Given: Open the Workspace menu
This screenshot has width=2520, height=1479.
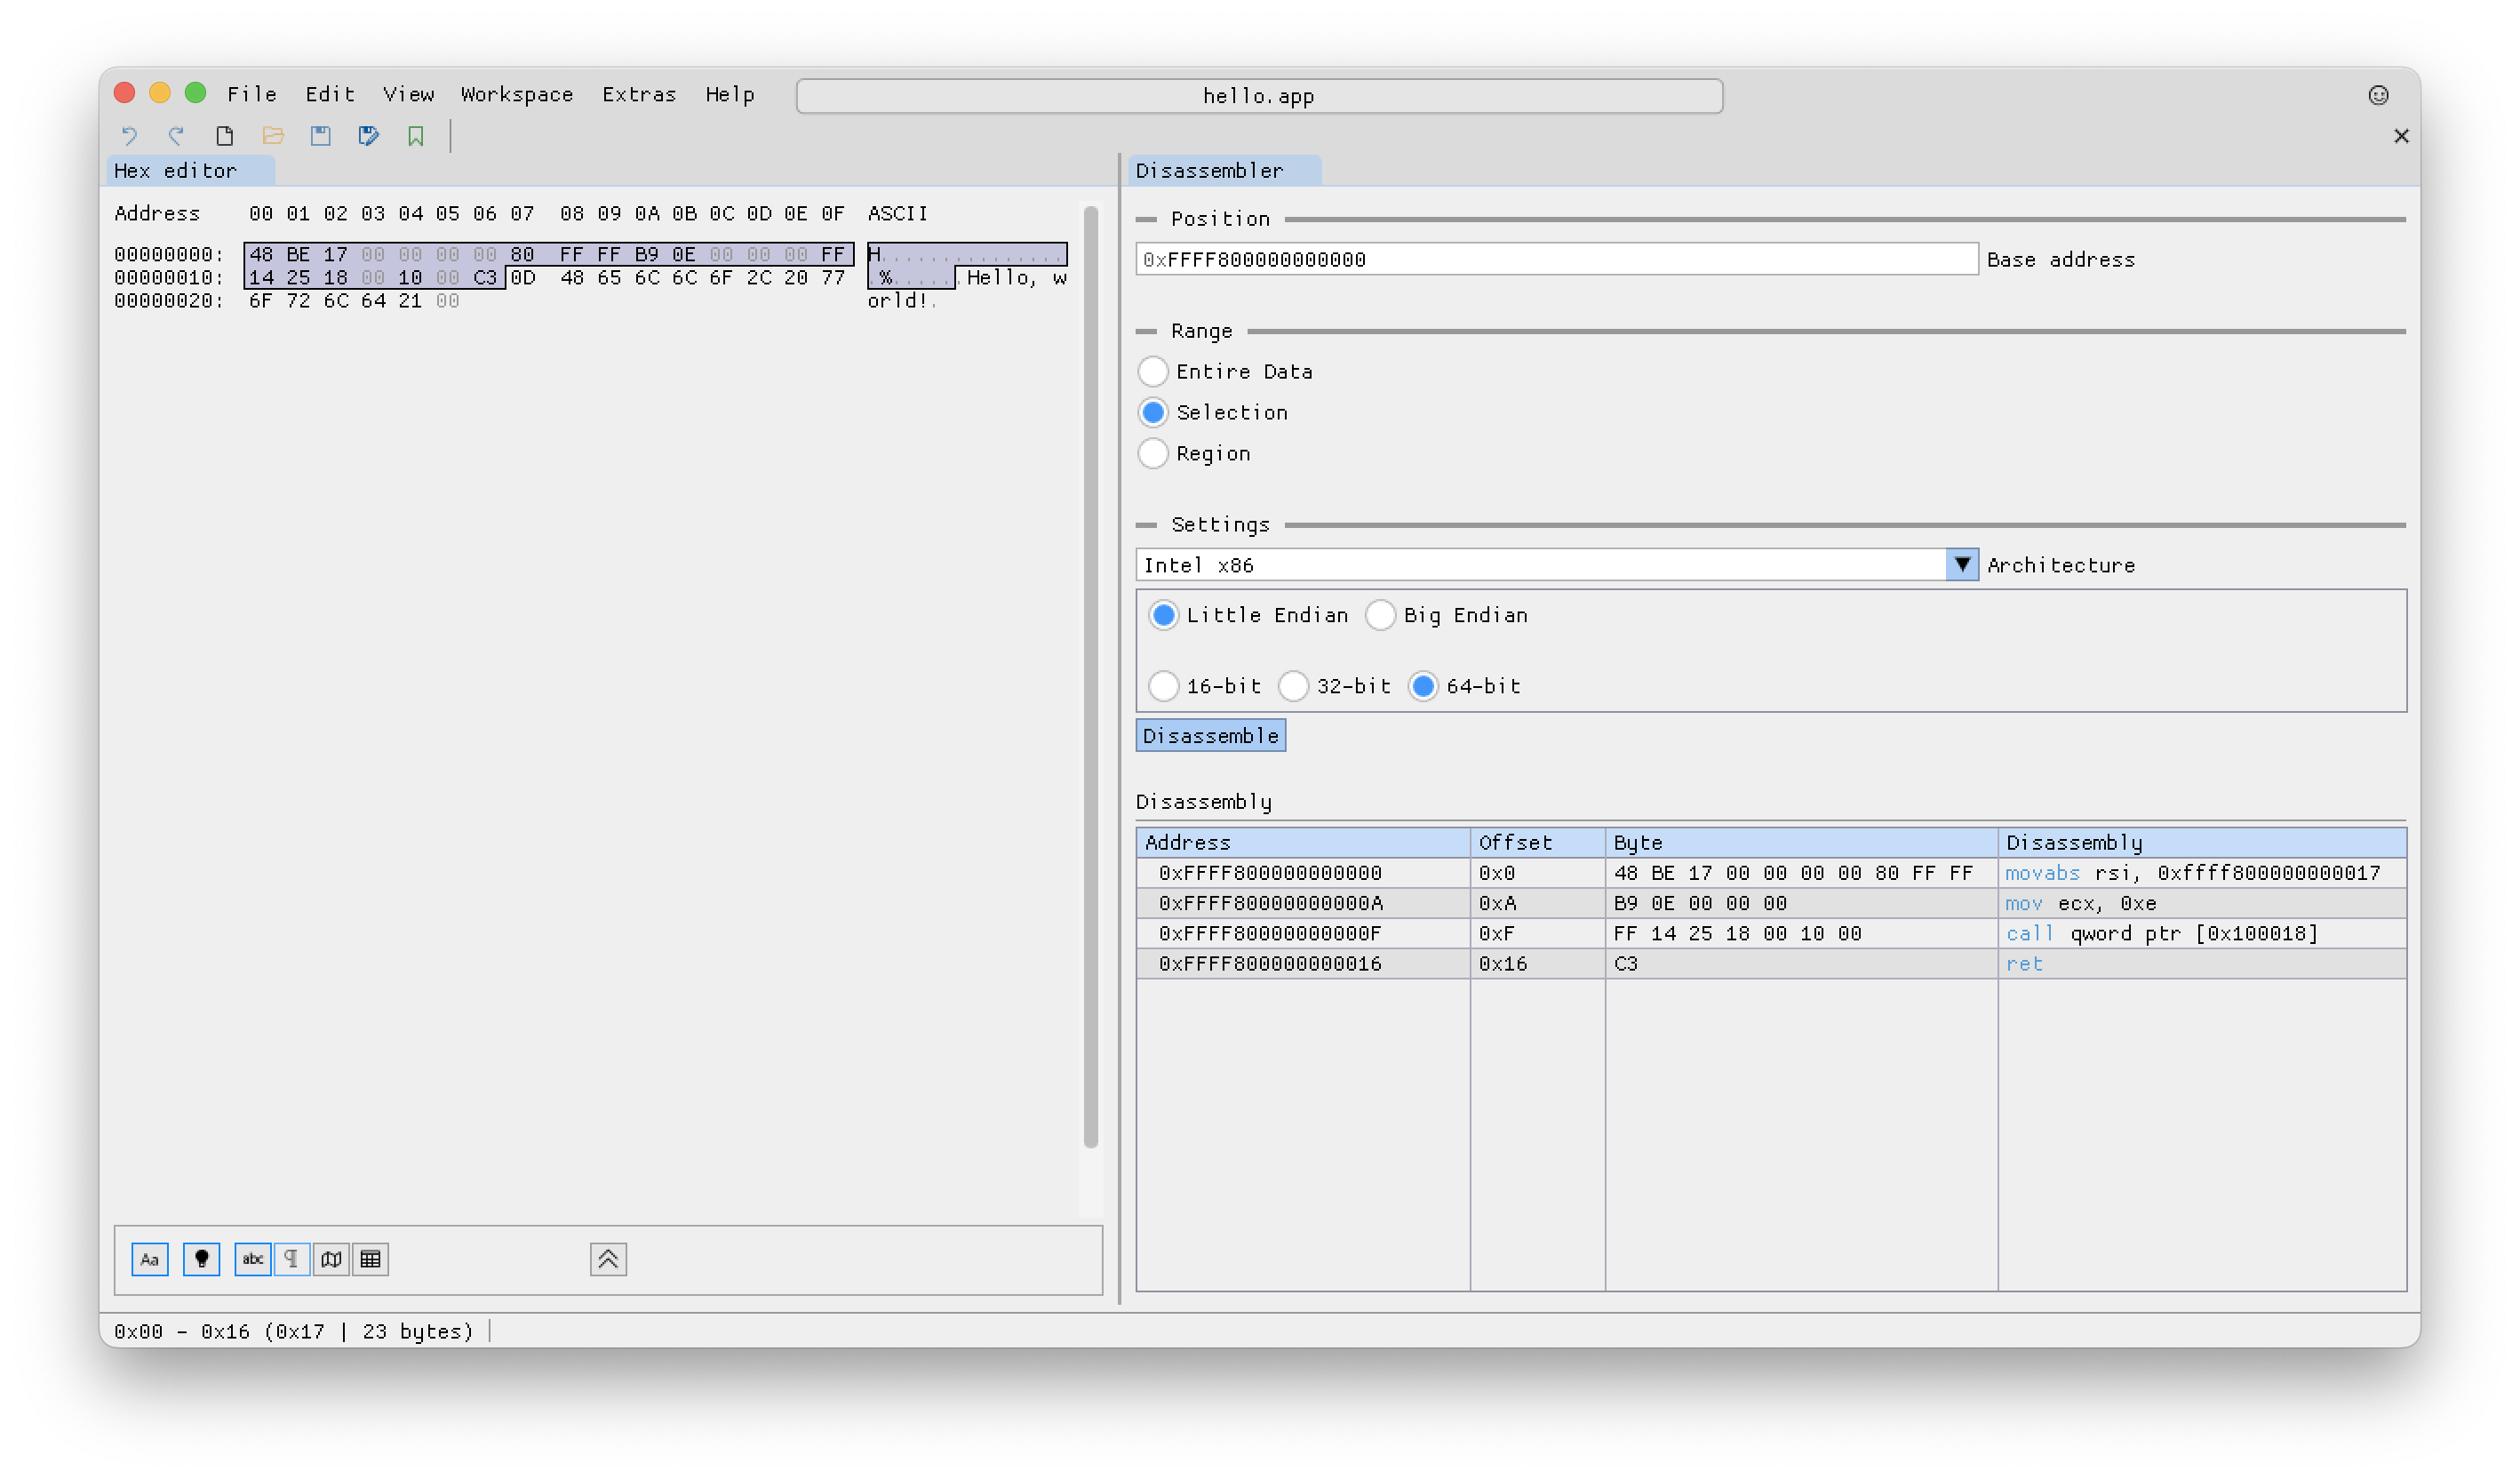Looking at the screenshot, I should [517, 94].
